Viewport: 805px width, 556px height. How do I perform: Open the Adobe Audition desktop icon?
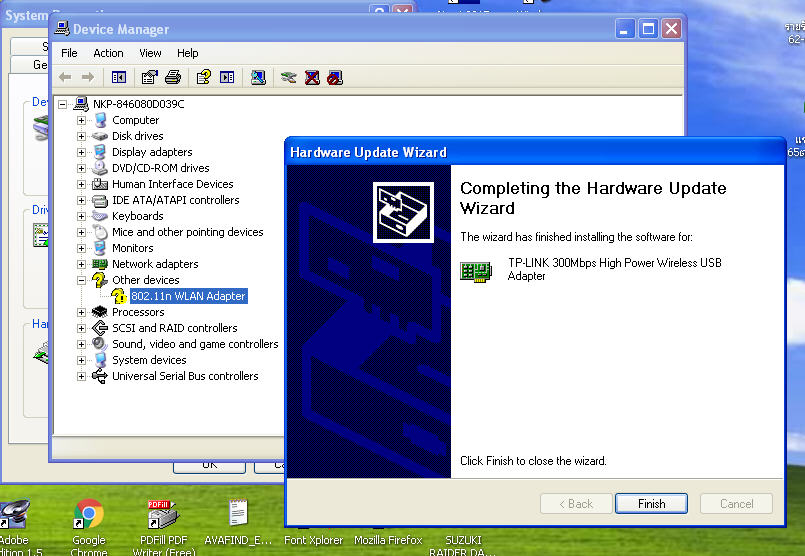click(14, 513)
